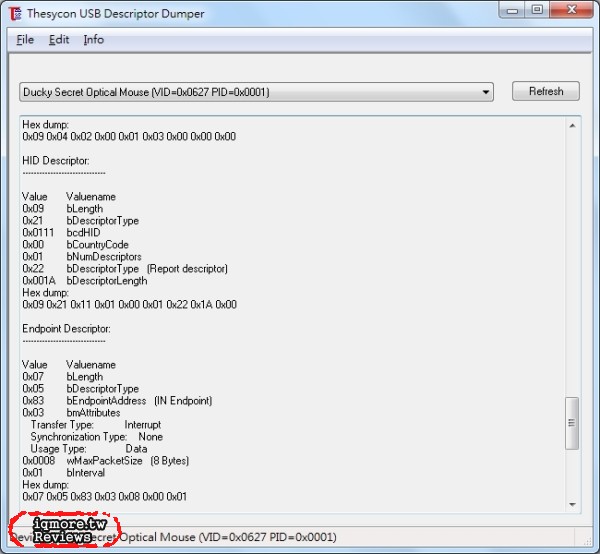
Task: Click the 'wMaxPacketSize (8 Bytes)' line
Action: coord(106,461)
